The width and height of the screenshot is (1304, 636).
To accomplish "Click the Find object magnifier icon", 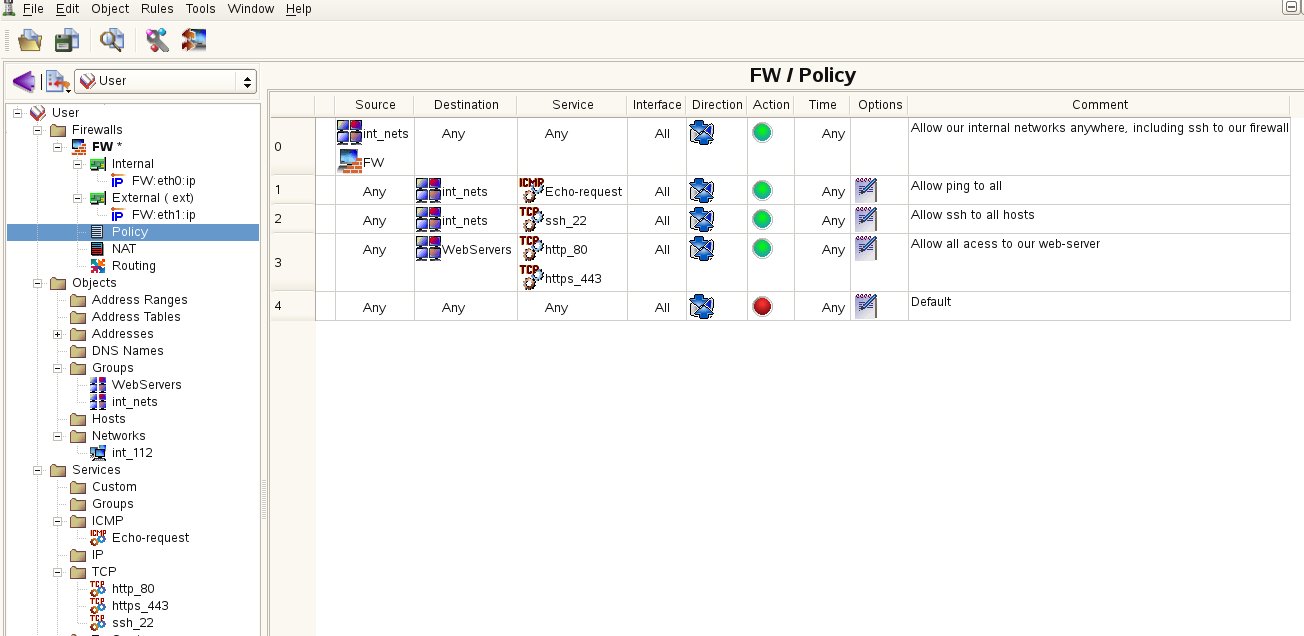I will click(x=110, y=40).
